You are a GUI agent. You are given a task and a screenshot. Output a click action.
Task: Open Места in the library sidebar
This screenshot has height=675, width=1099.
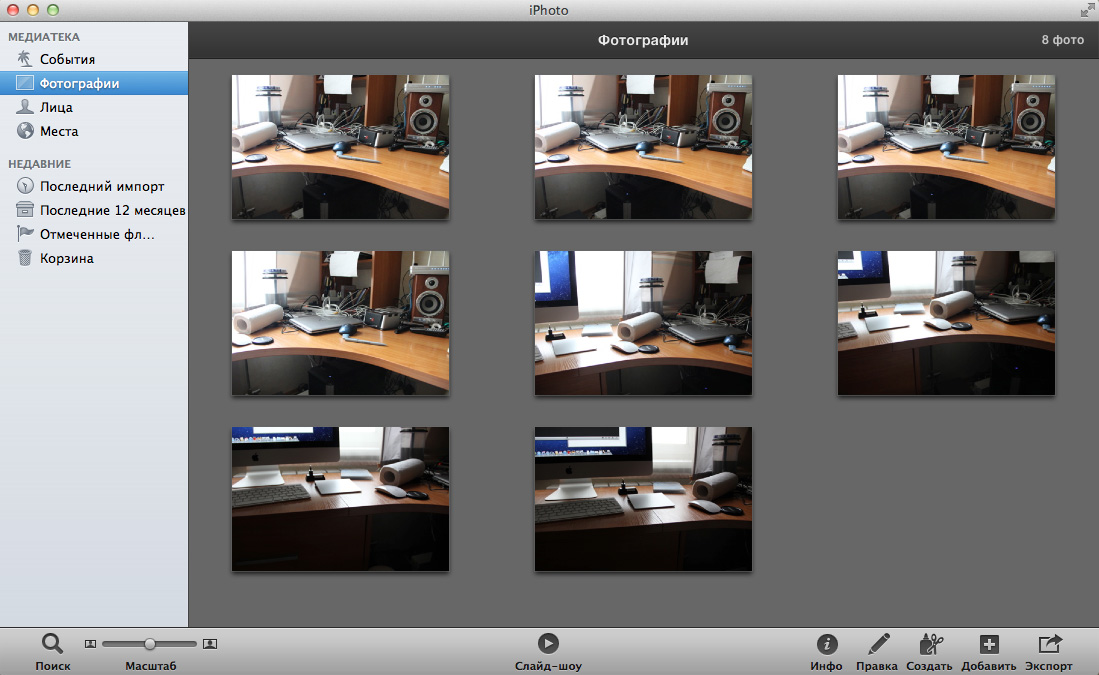(x=59, y=132)
